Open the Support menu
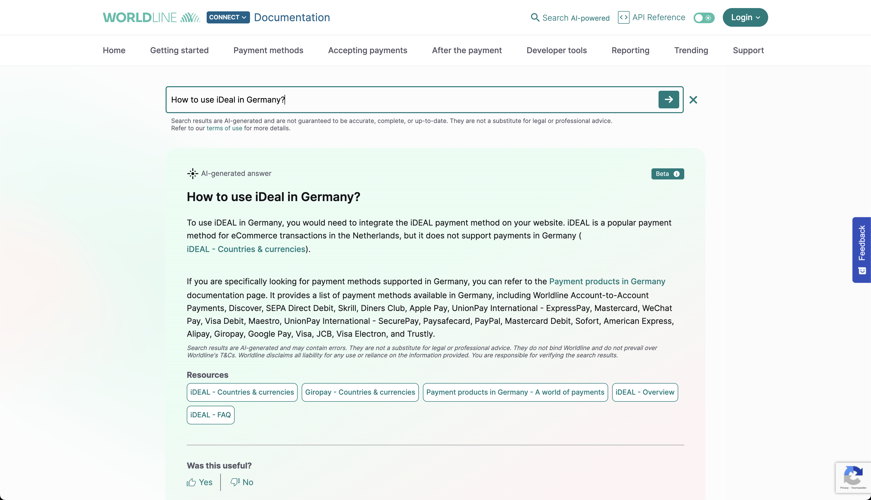 [748, 50]
